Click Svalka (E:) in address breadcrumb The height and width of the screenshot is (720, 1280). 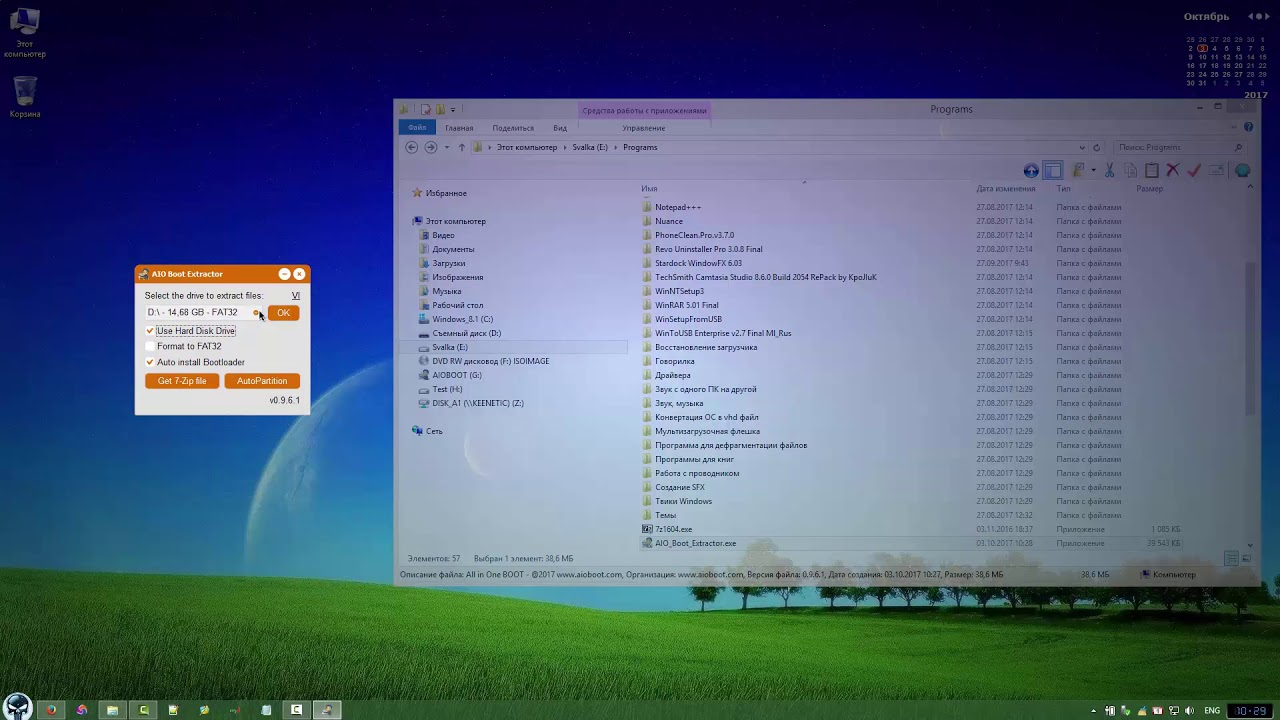pos(590,148)
